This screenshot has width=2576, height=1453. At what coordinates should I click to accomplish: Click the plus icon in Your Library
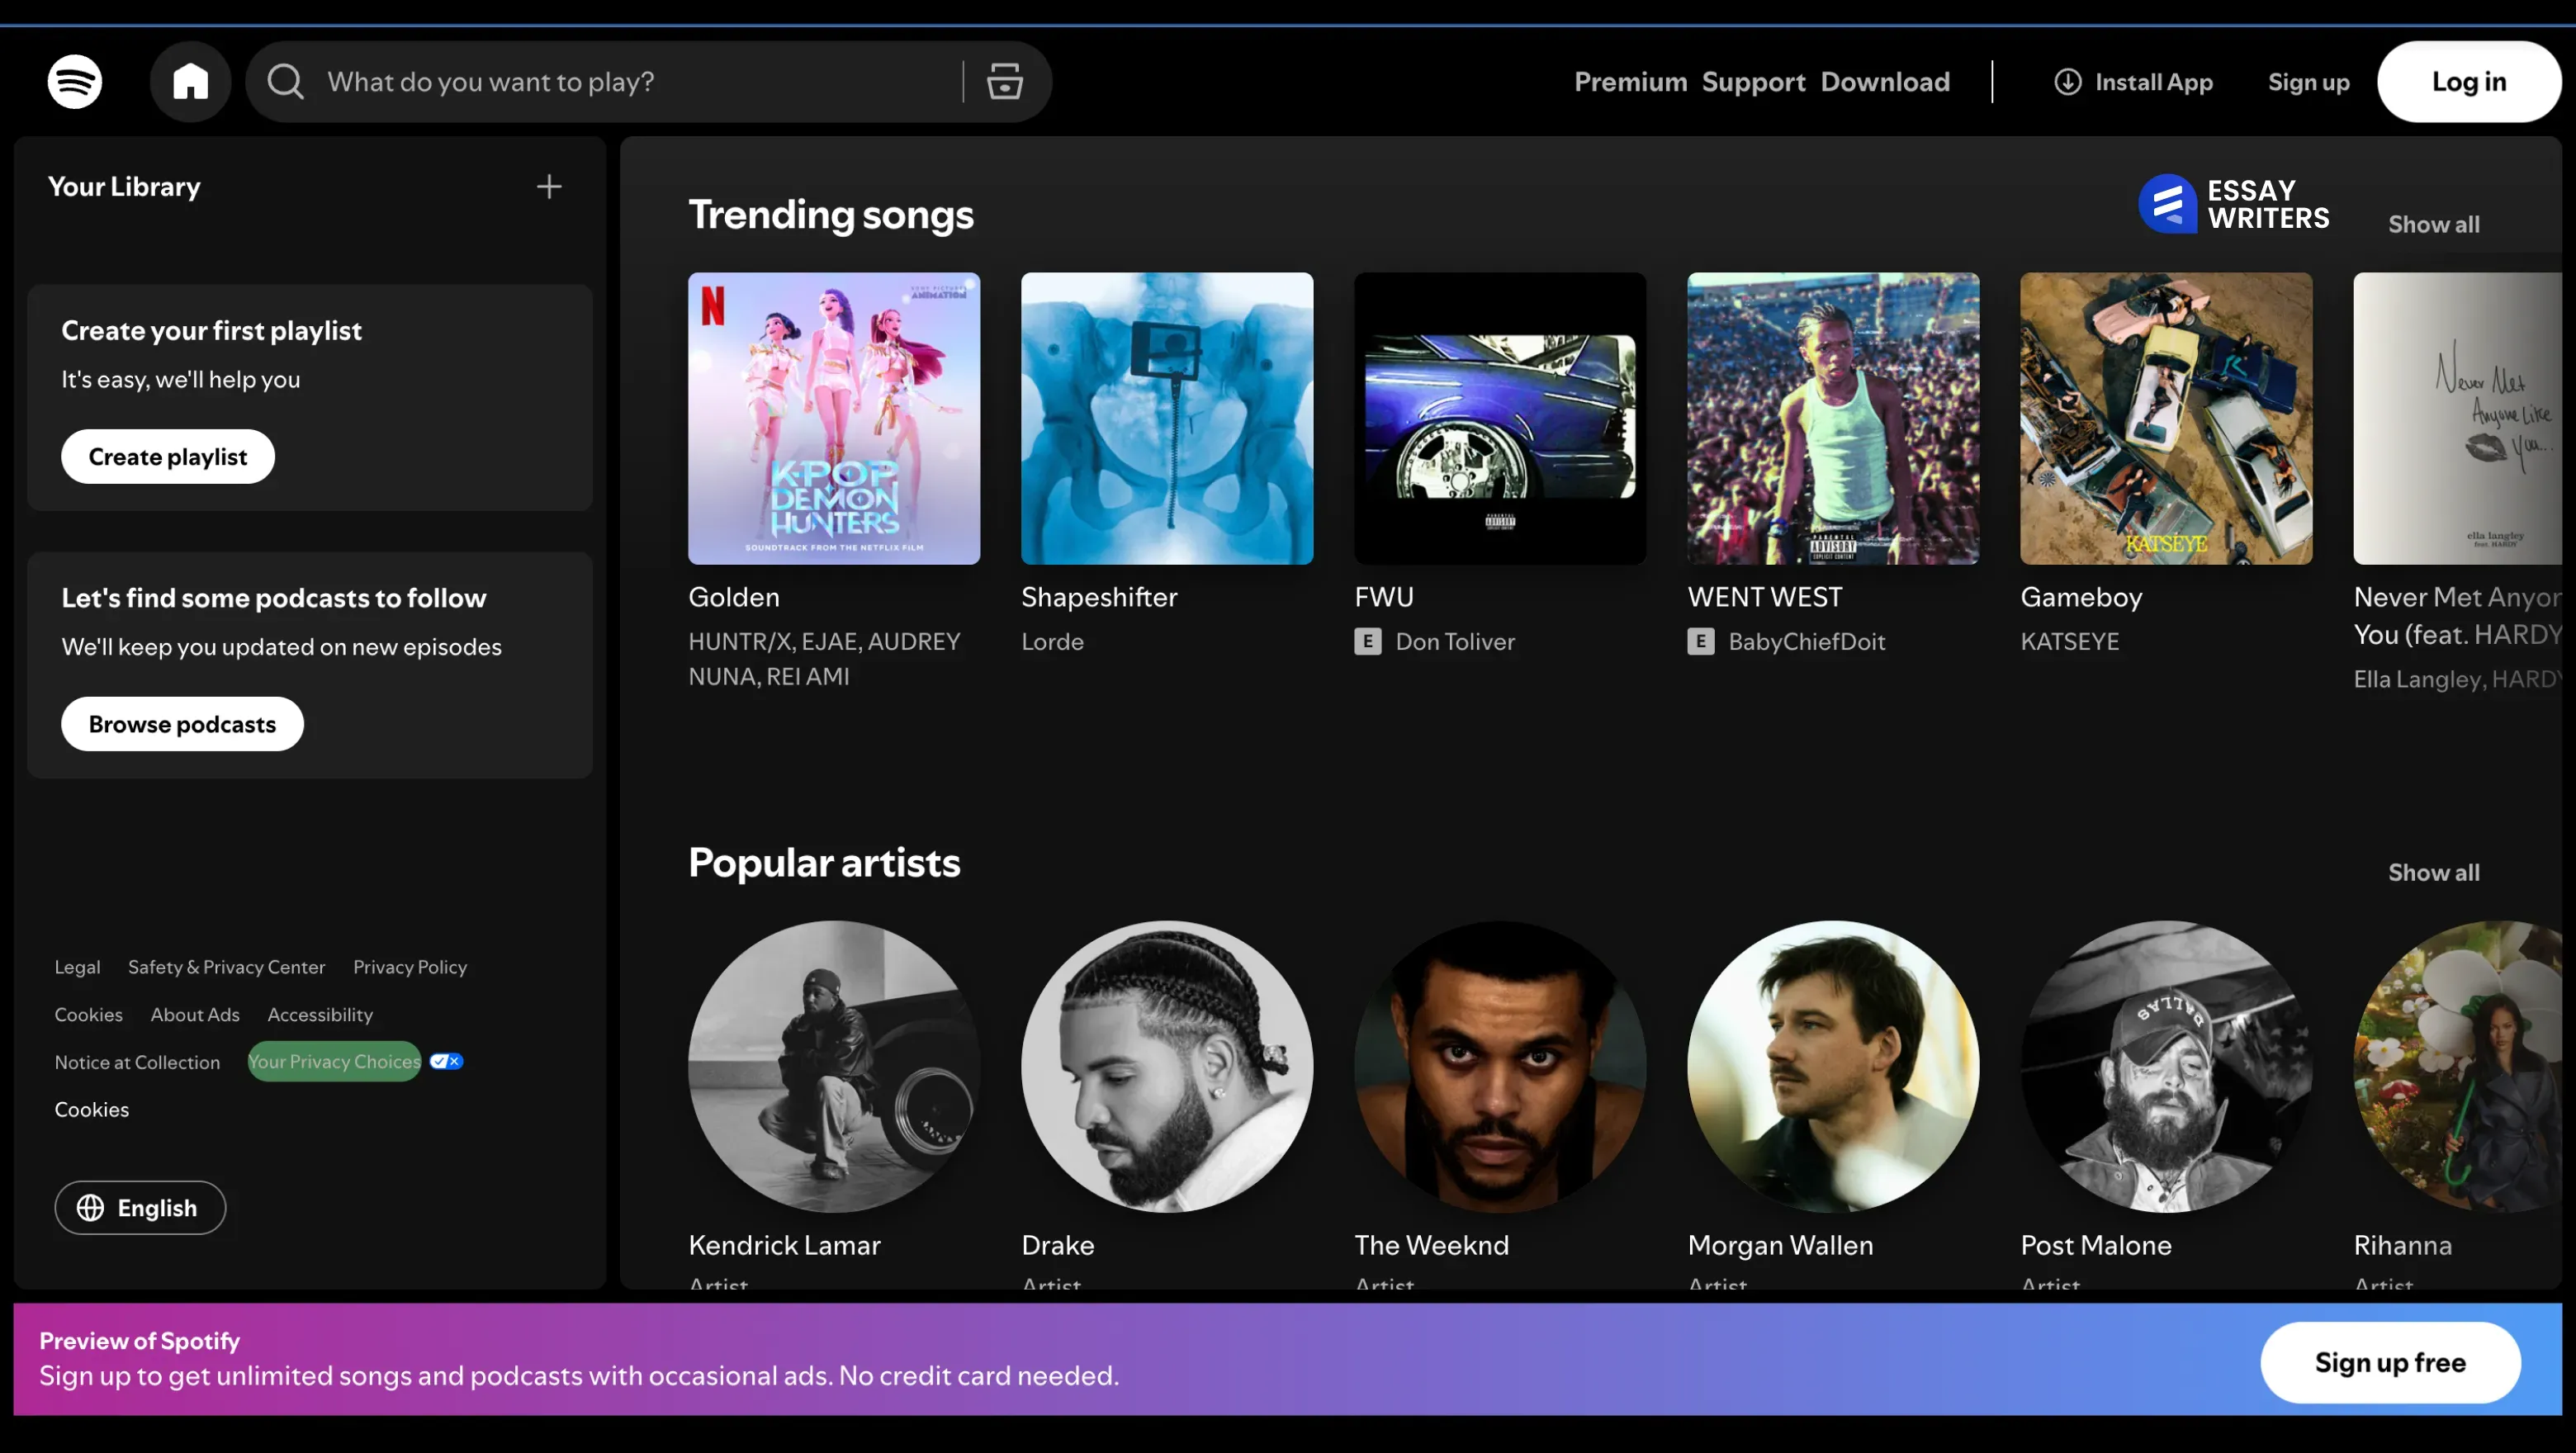549,187
